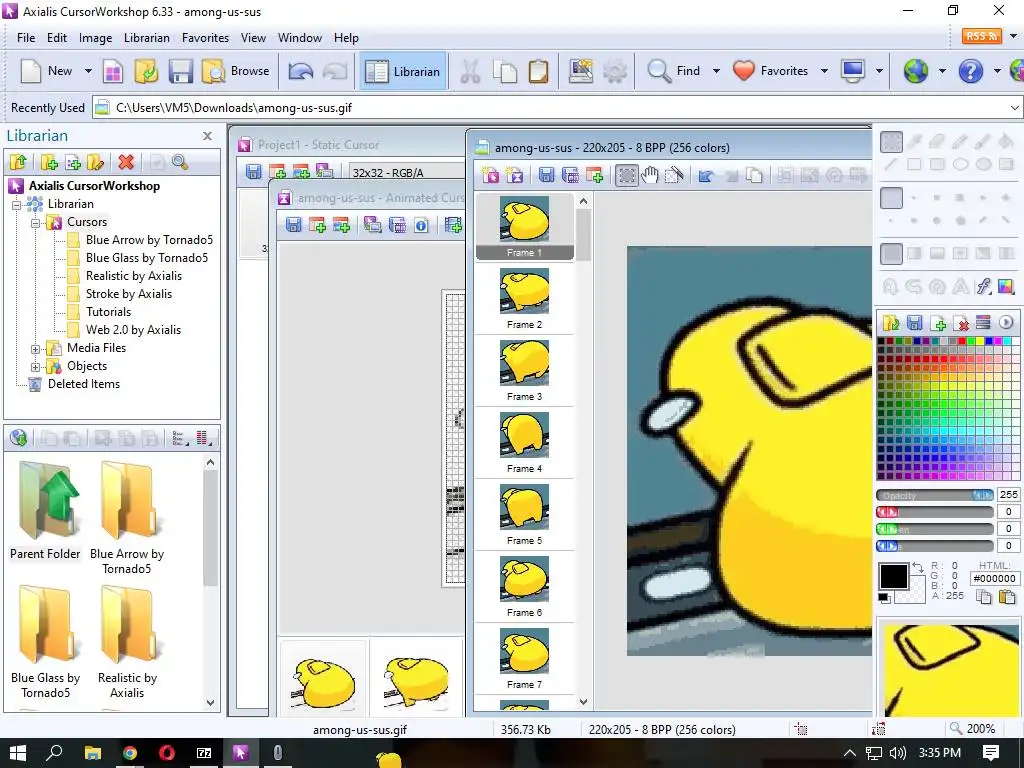
Task: Click the globe download icon in Librarian file pane
Action: pyautogui.click(x=18, y=438)
